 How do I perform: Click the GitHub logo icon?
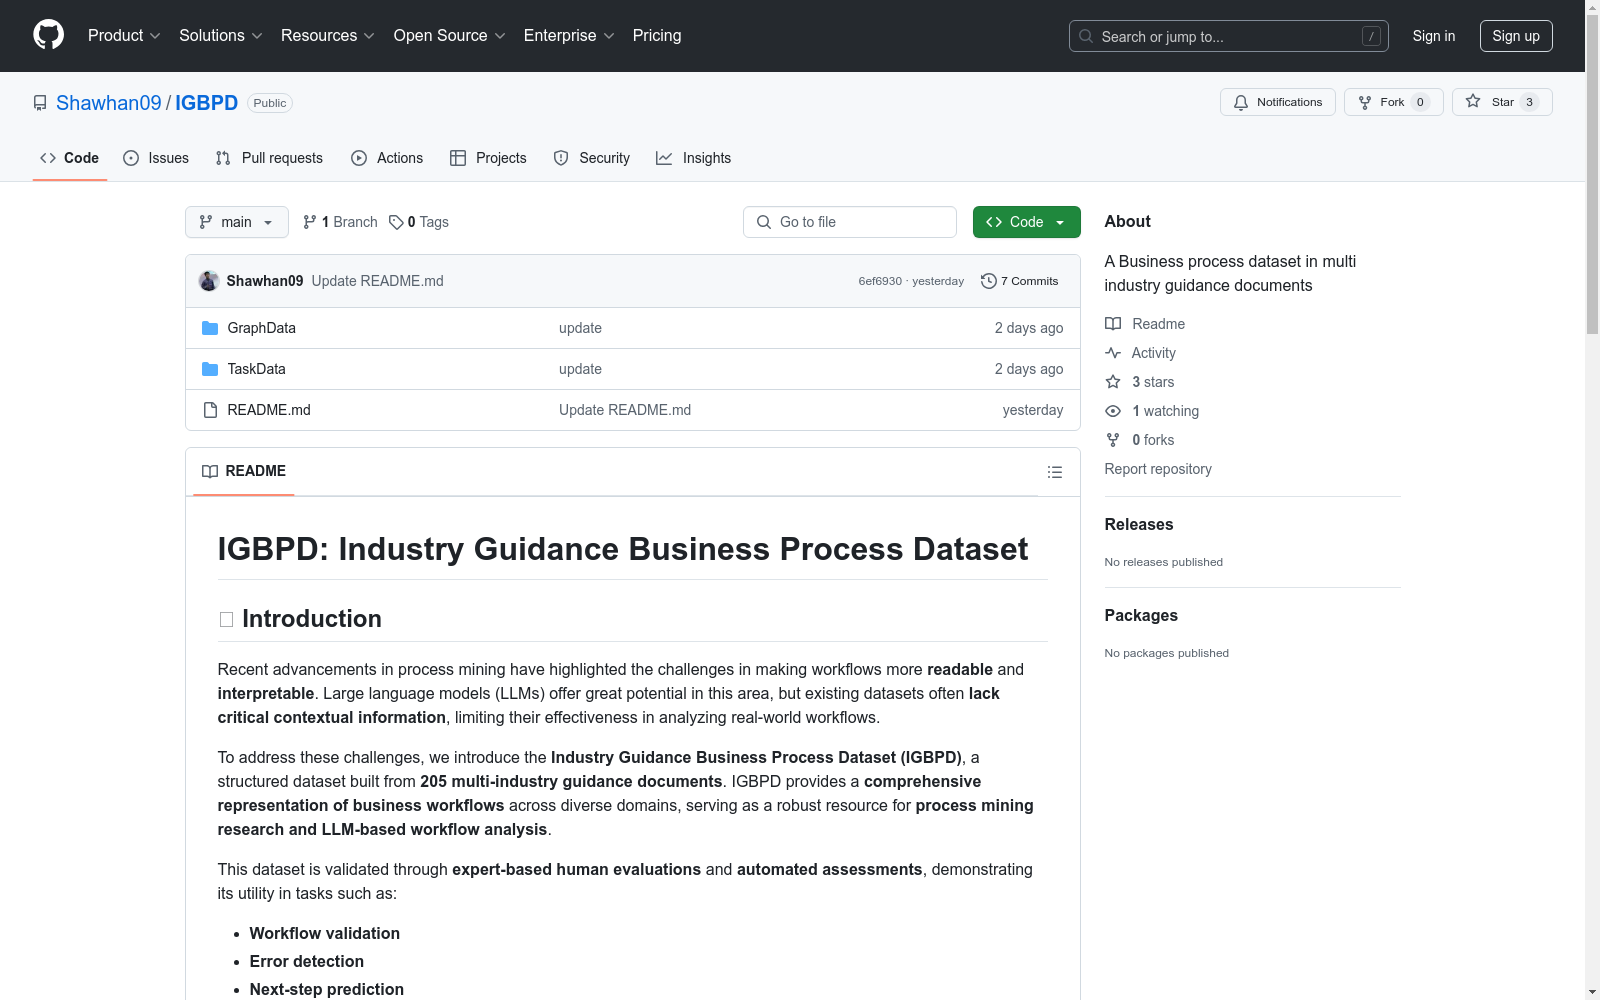[x=48, y=35]
